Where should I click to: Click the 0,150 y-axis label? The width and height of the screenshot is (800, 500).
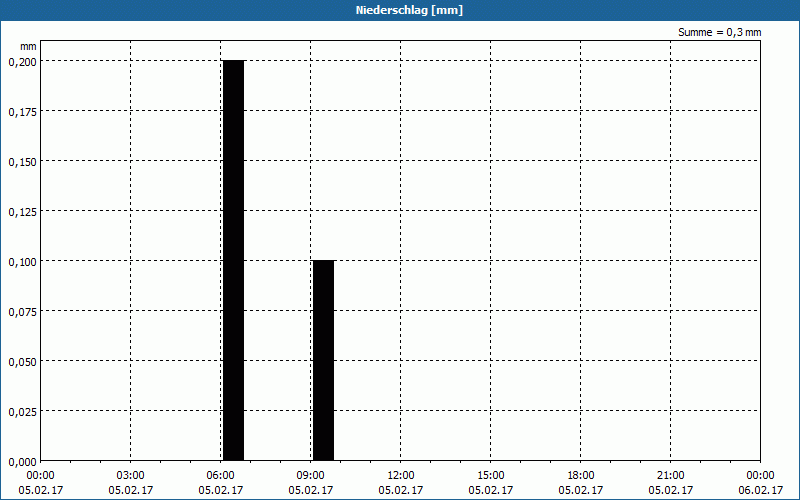tap(22, 162)
